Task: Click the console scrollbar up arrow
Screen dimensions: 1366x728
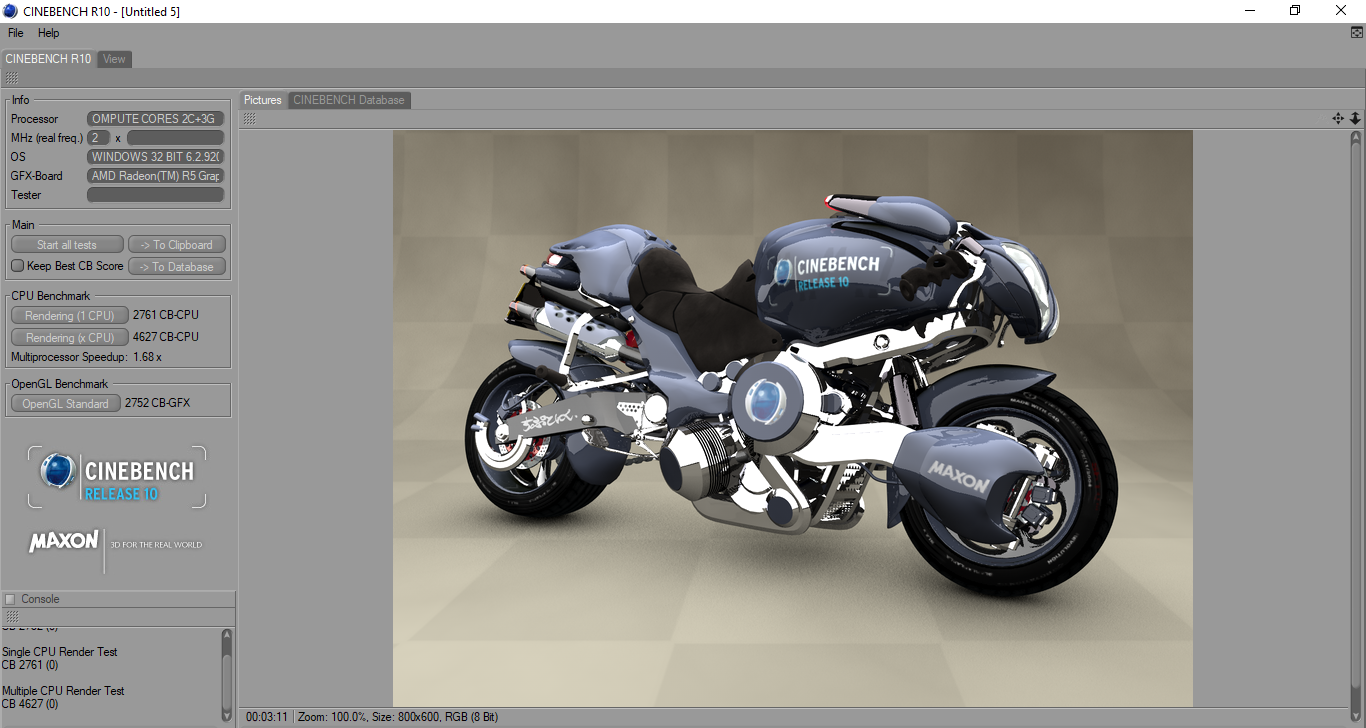Action: pos(227,635)
